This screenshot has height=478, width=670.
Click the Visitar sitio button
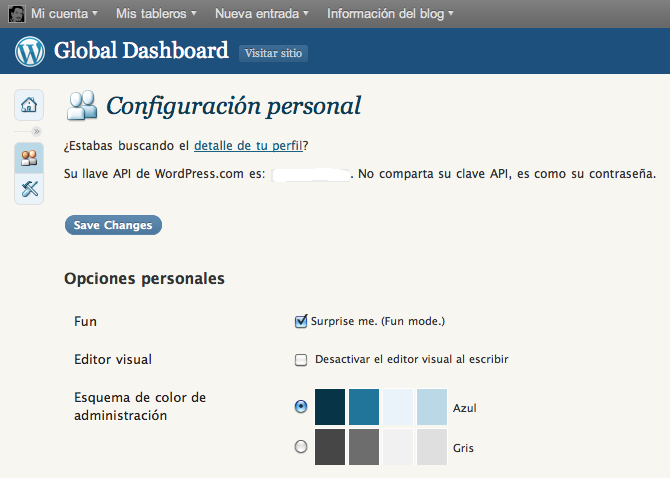click(x=273, y=53)
